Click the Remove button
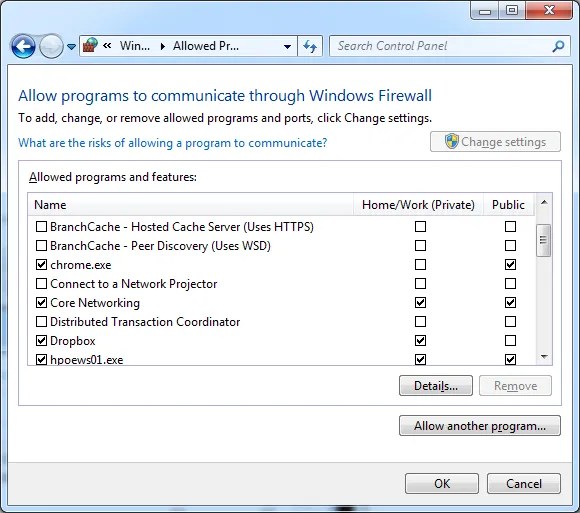The width and height of the screenshot is (580, 513). (x=515, y=386)
